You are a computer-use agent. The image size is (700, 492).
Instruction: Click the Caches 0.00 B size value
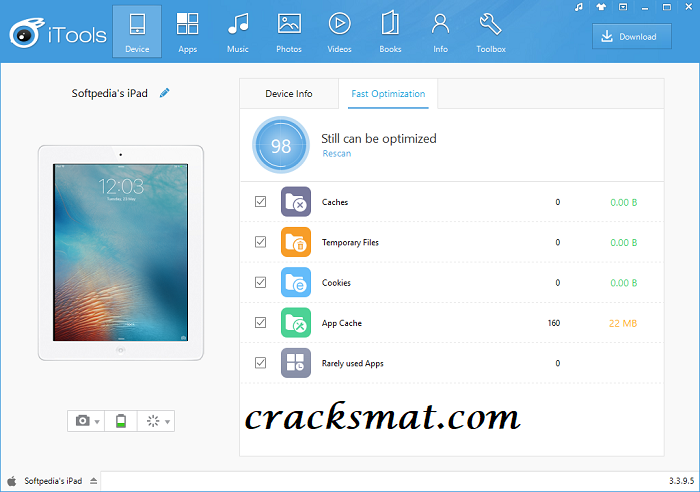coord(624,202)
